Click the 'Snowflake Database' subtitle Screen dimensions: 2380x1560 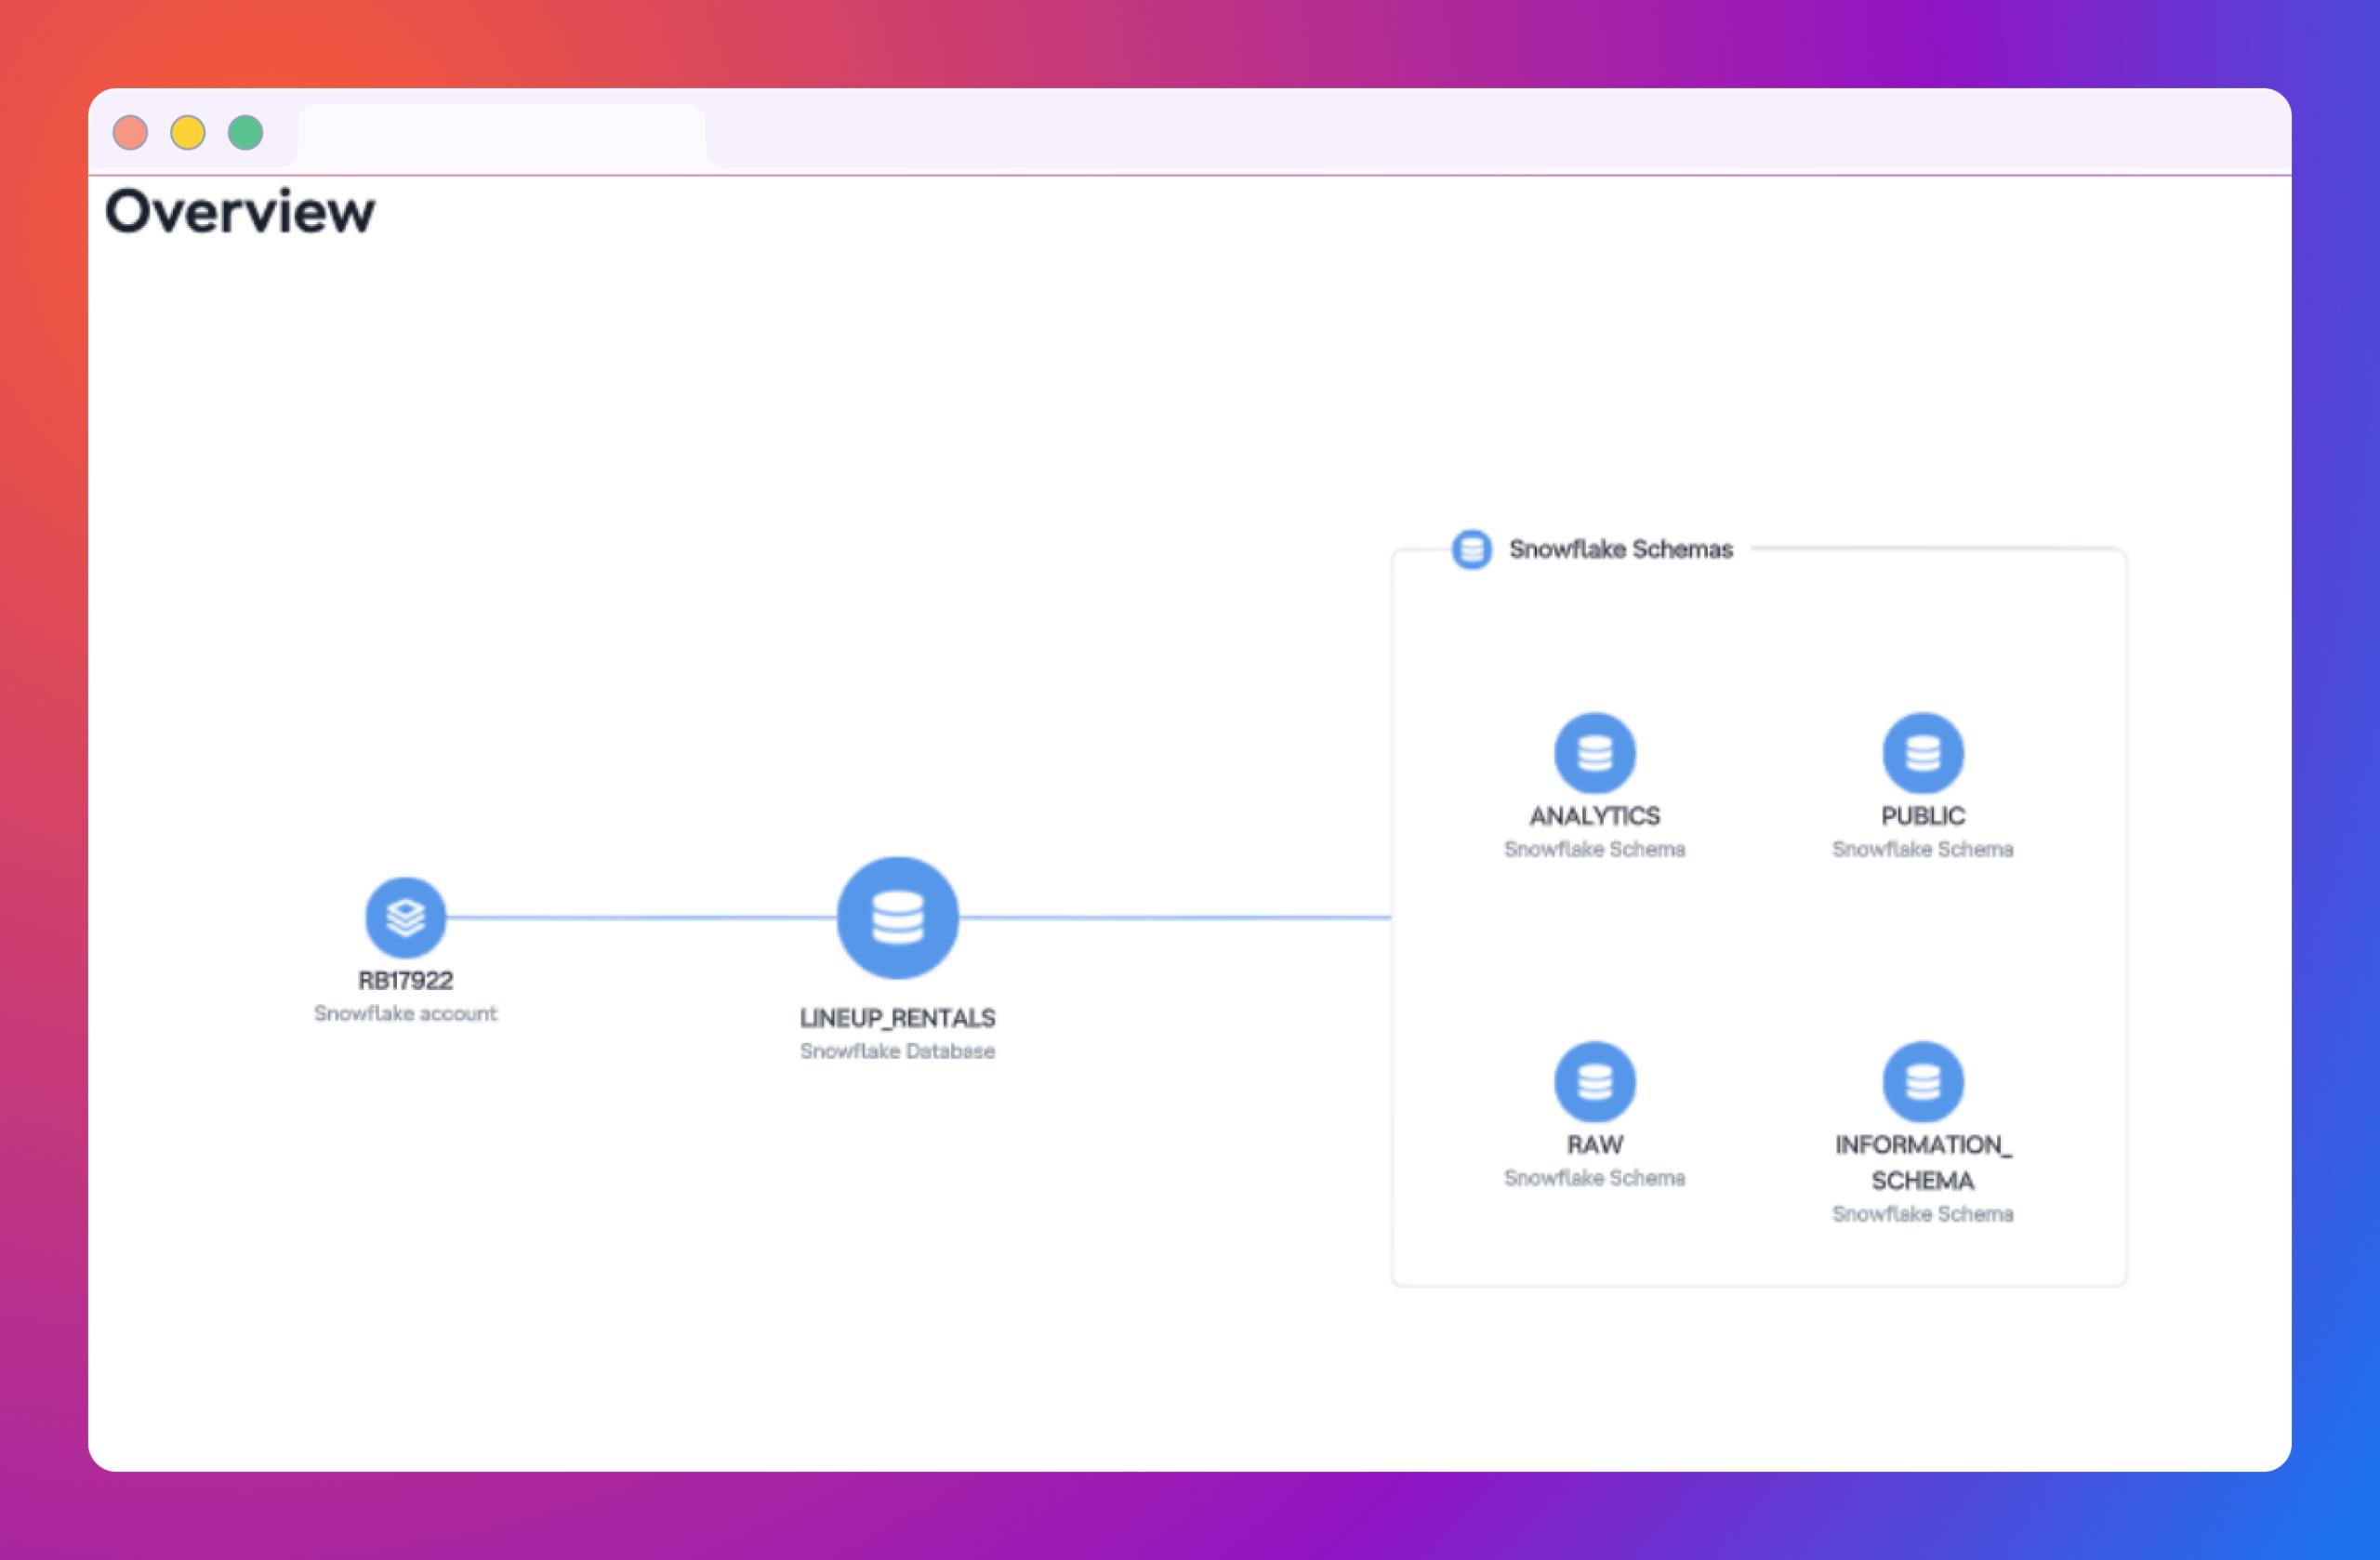coord(897,1051)
